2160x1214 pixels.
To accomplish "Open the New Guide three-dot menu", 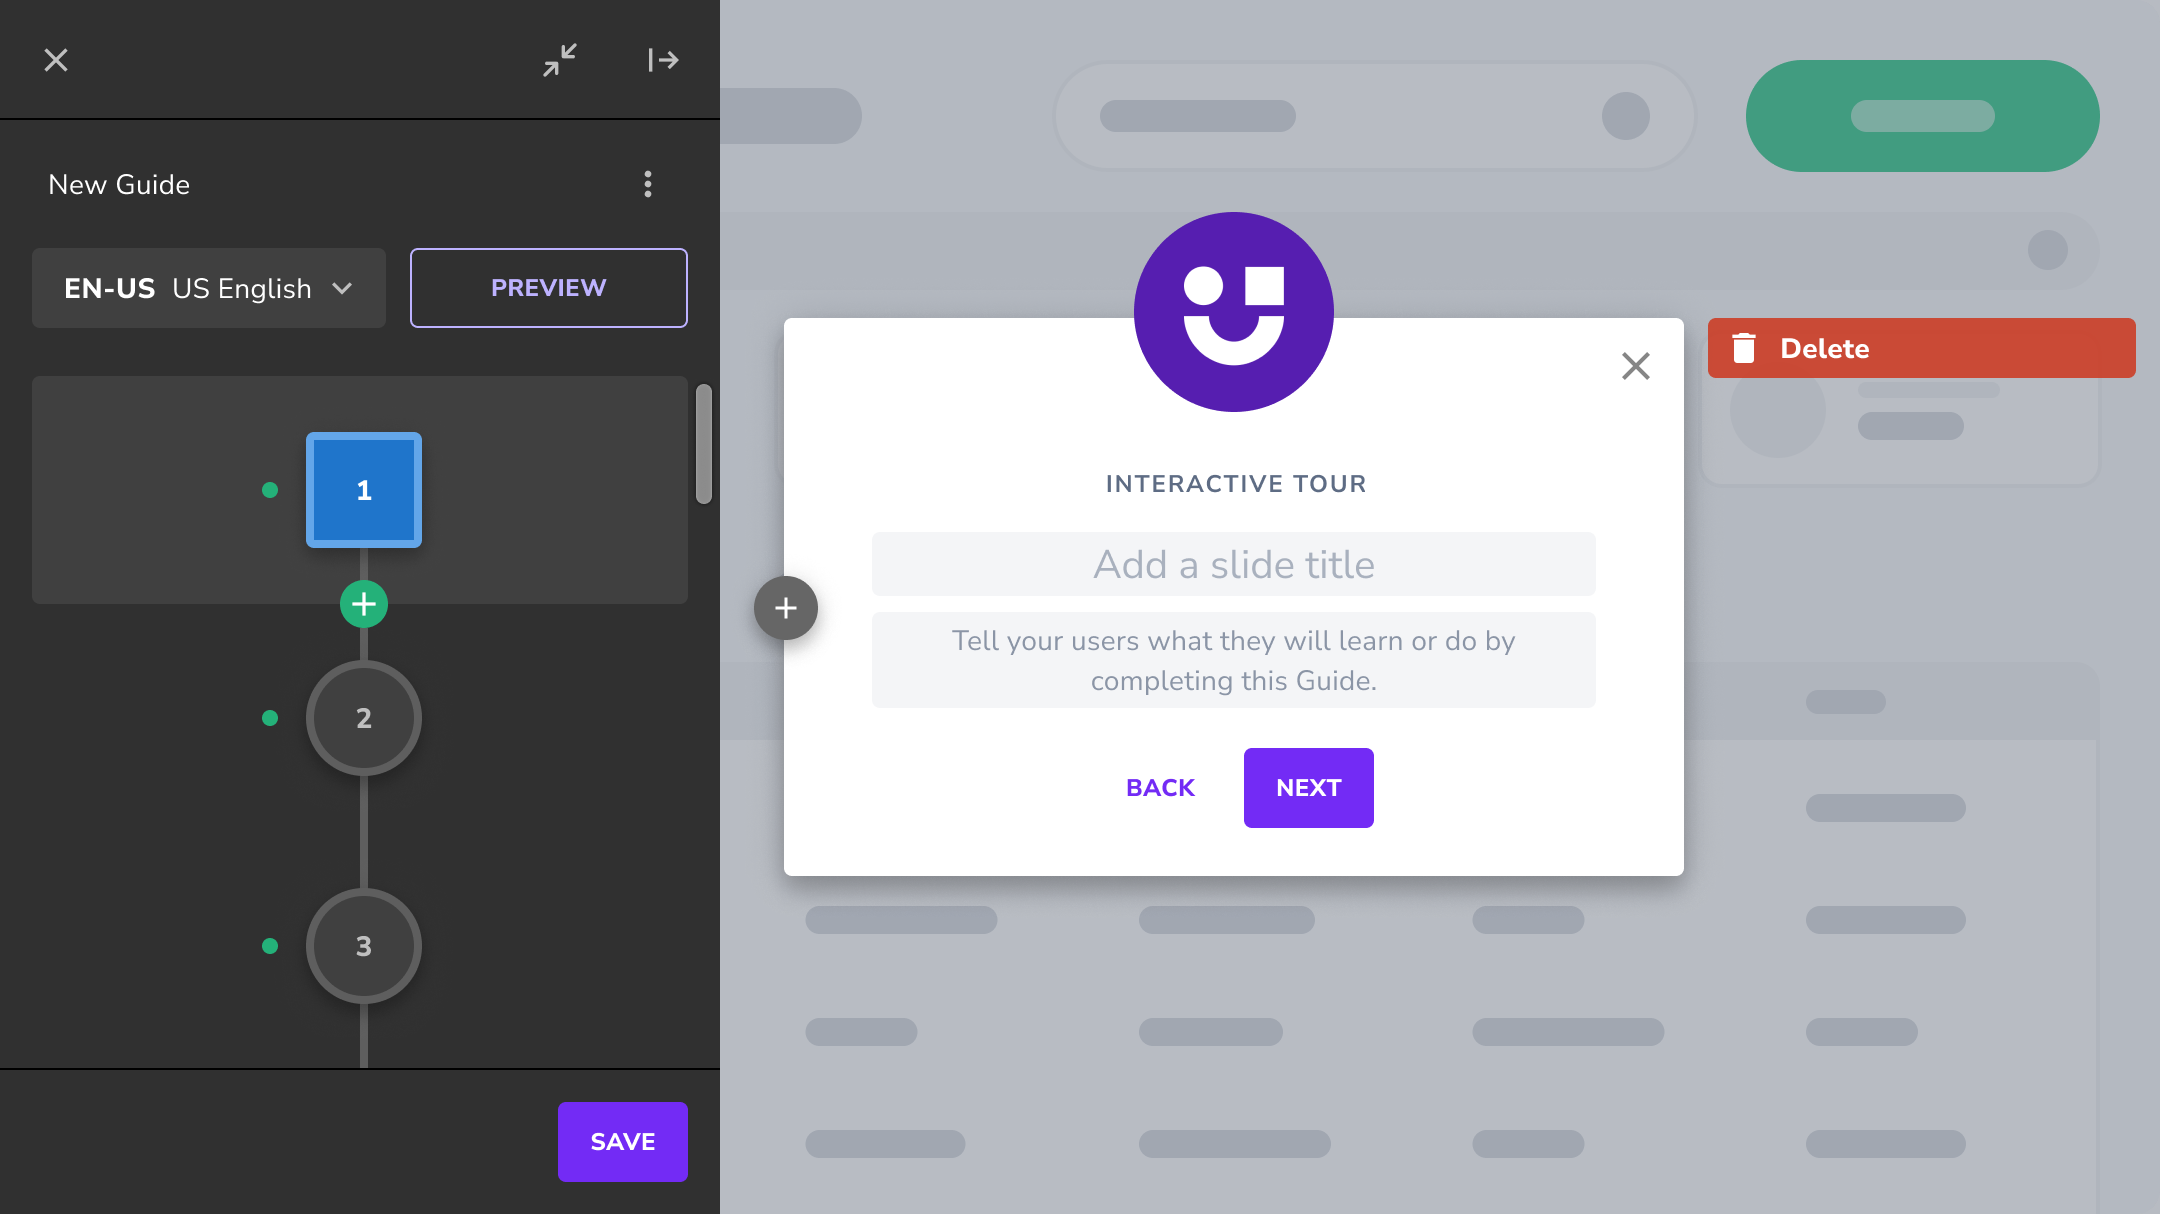I will (648, 184).
